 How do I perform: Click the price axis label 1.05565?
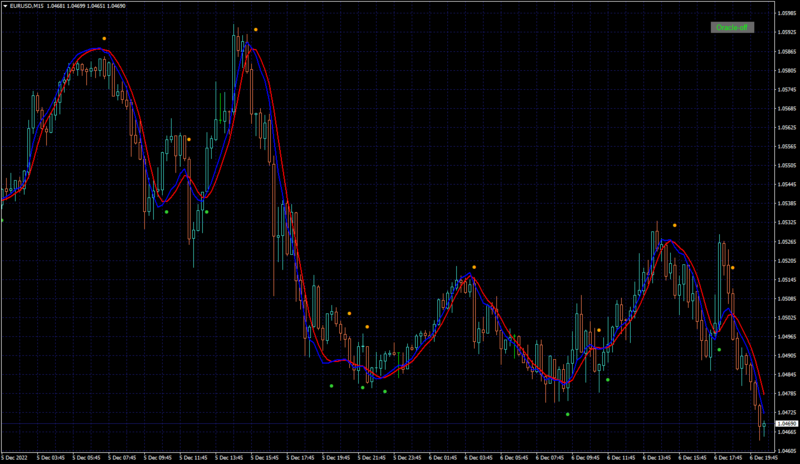coord(786,146)
